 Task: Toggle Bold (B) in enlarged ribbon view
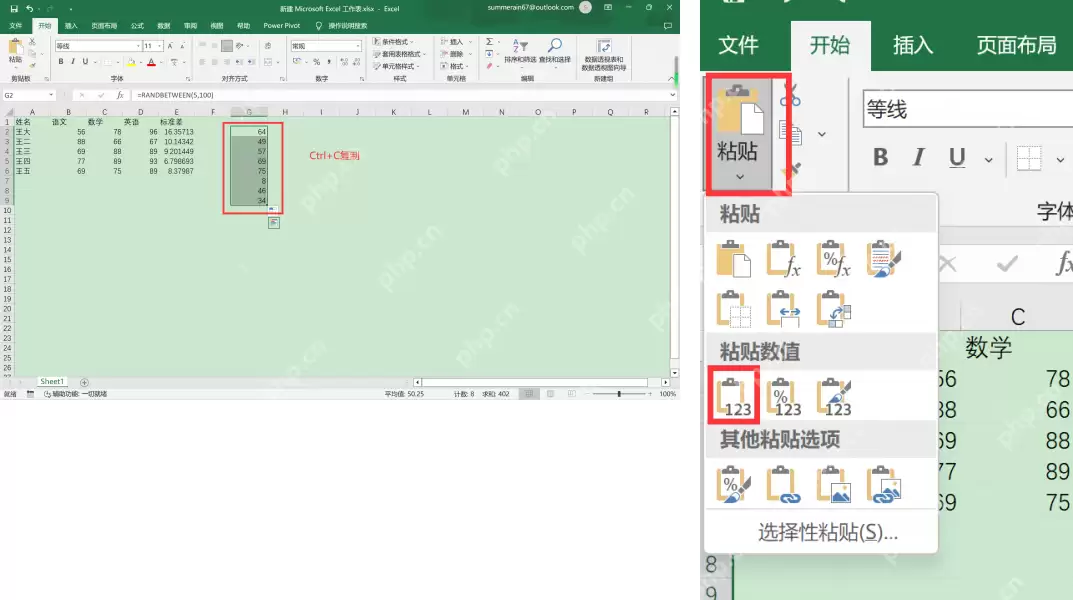click(x=881, y=158)
